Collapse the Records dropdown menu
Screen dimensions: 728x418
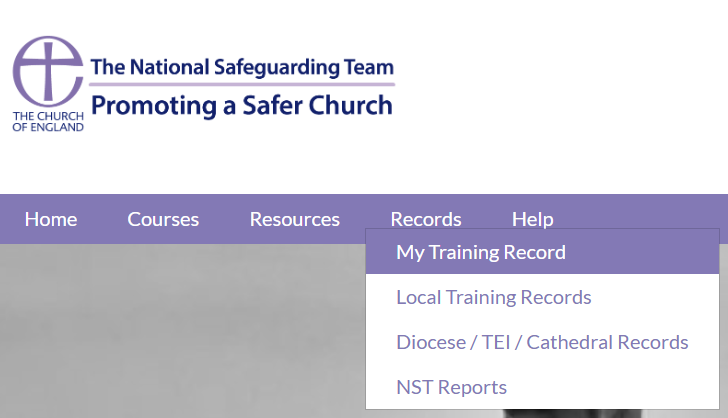coord(425,219)
